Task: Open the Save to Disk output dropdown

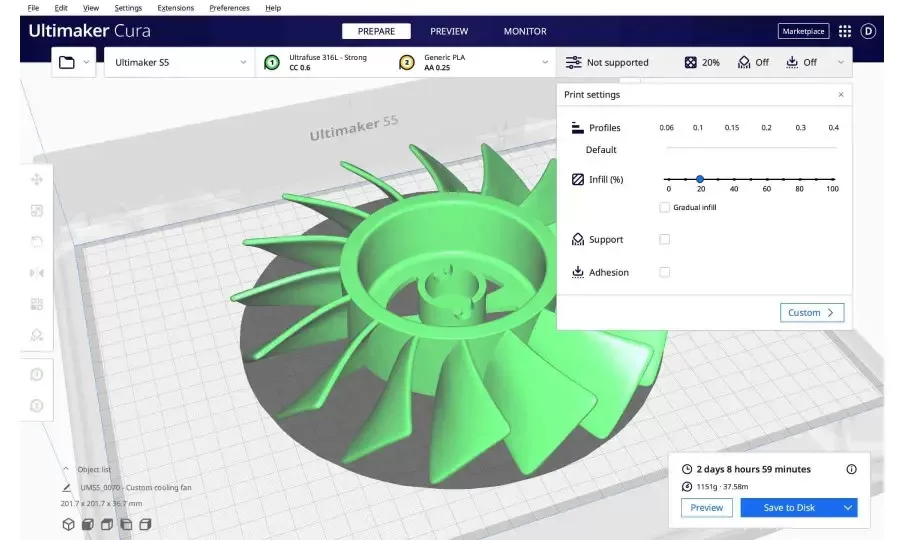Action: tap(848, 508)
